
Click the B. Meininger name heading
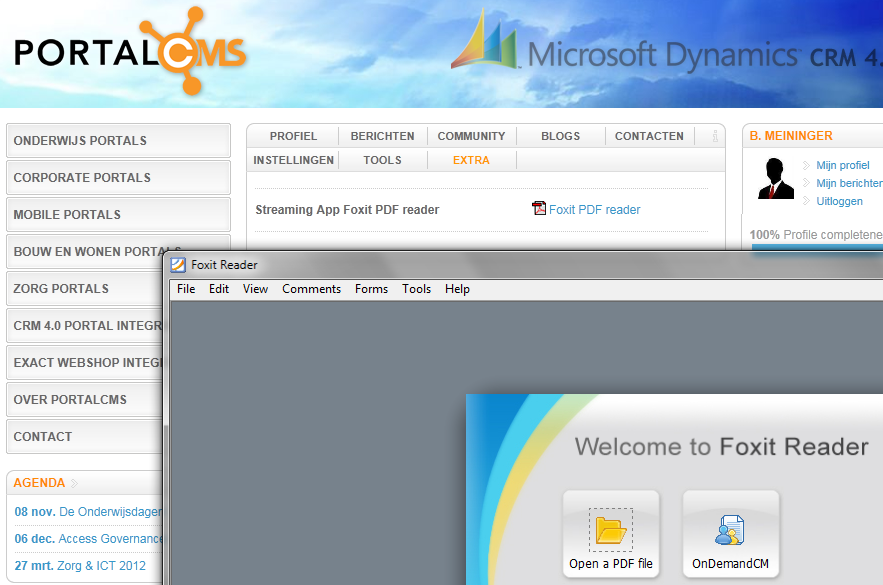click(x=791, y=136)
